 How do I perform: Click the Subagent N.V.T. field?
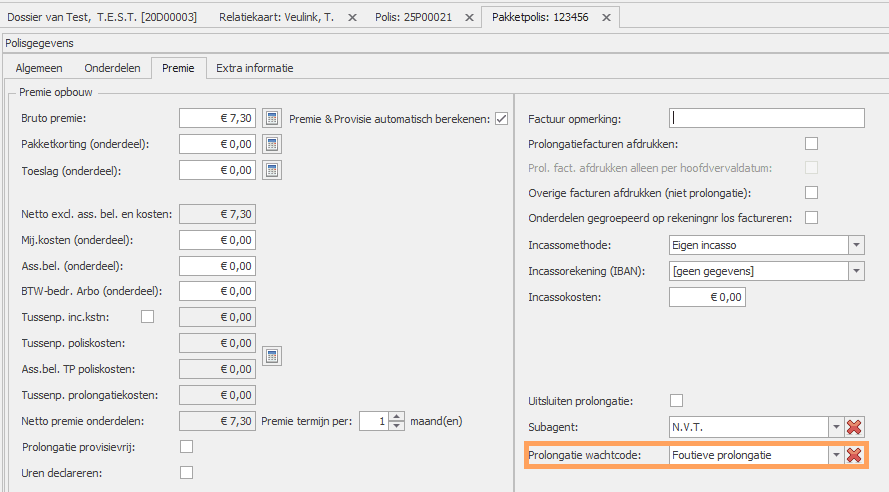click(x=748, y=427)
